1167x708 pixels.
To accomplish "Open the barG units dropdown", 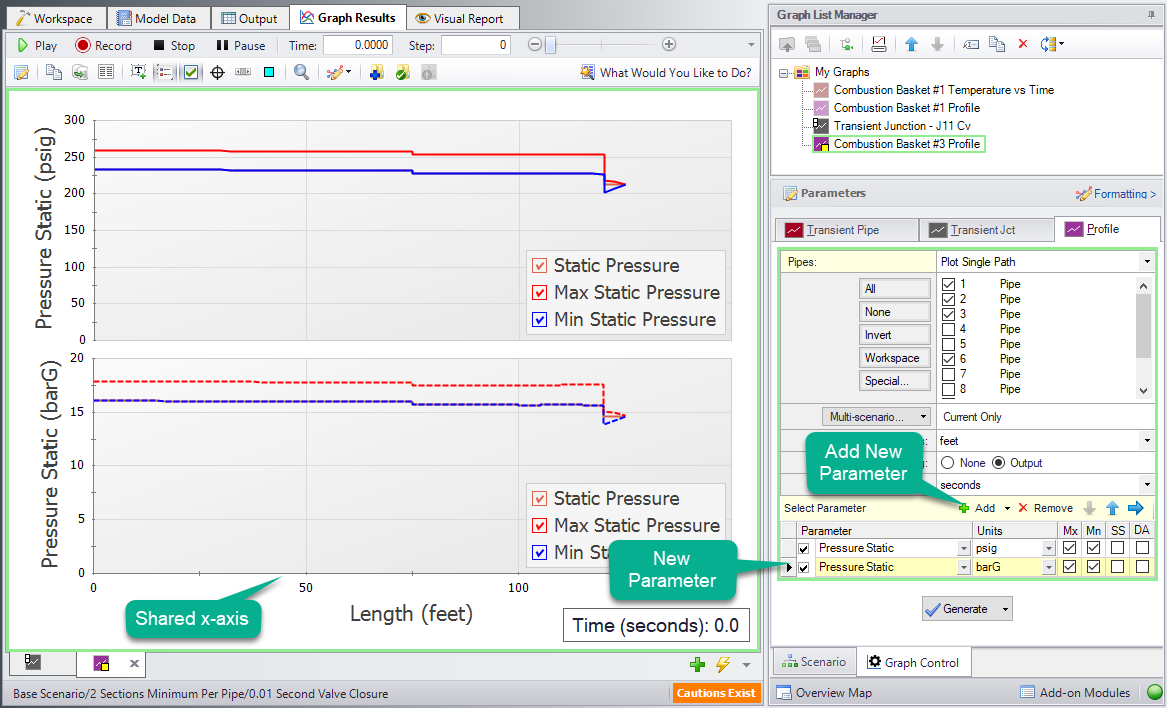I will tap(1049, 568).
